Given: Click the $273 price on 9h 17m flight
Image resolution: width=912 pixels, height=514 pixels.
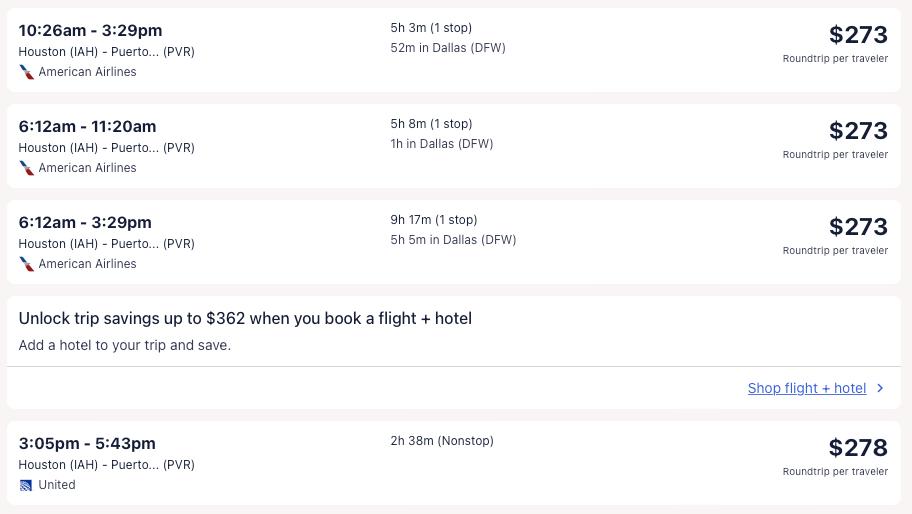Looking at the screenshot, I should pyautogui.click(x=857, y=227).
